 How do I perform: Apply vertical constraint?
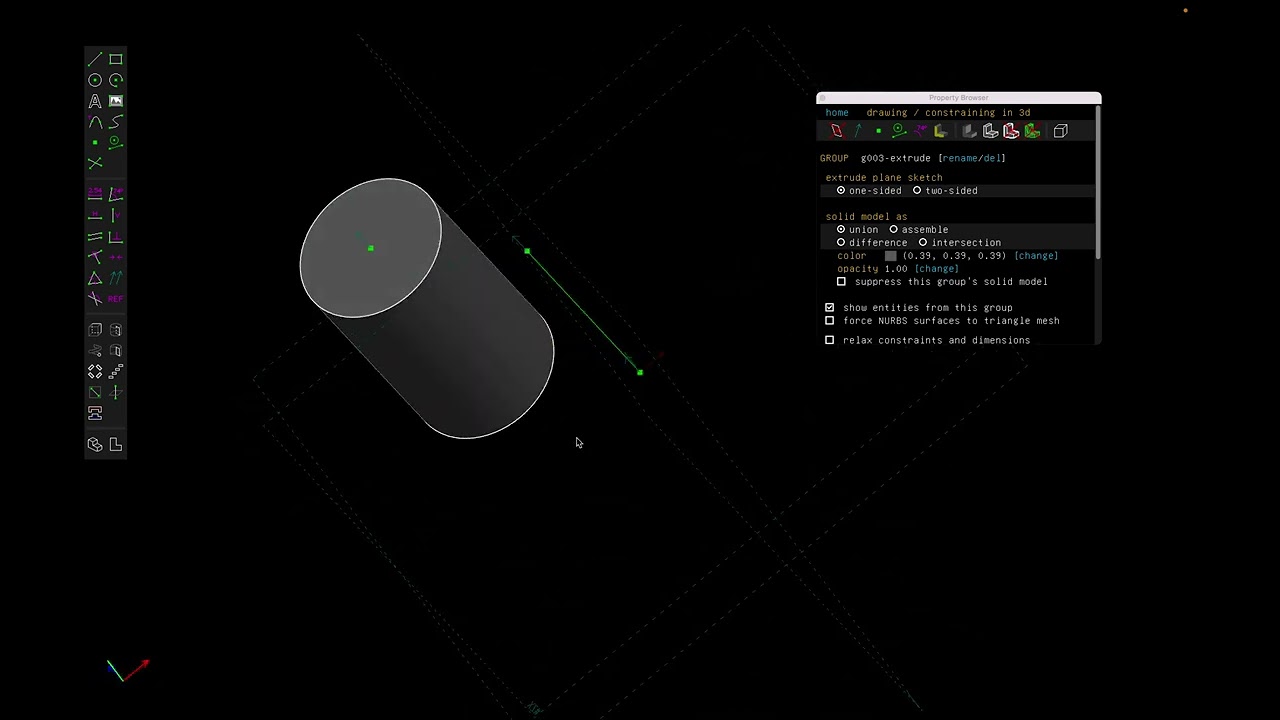pos(116,214)
